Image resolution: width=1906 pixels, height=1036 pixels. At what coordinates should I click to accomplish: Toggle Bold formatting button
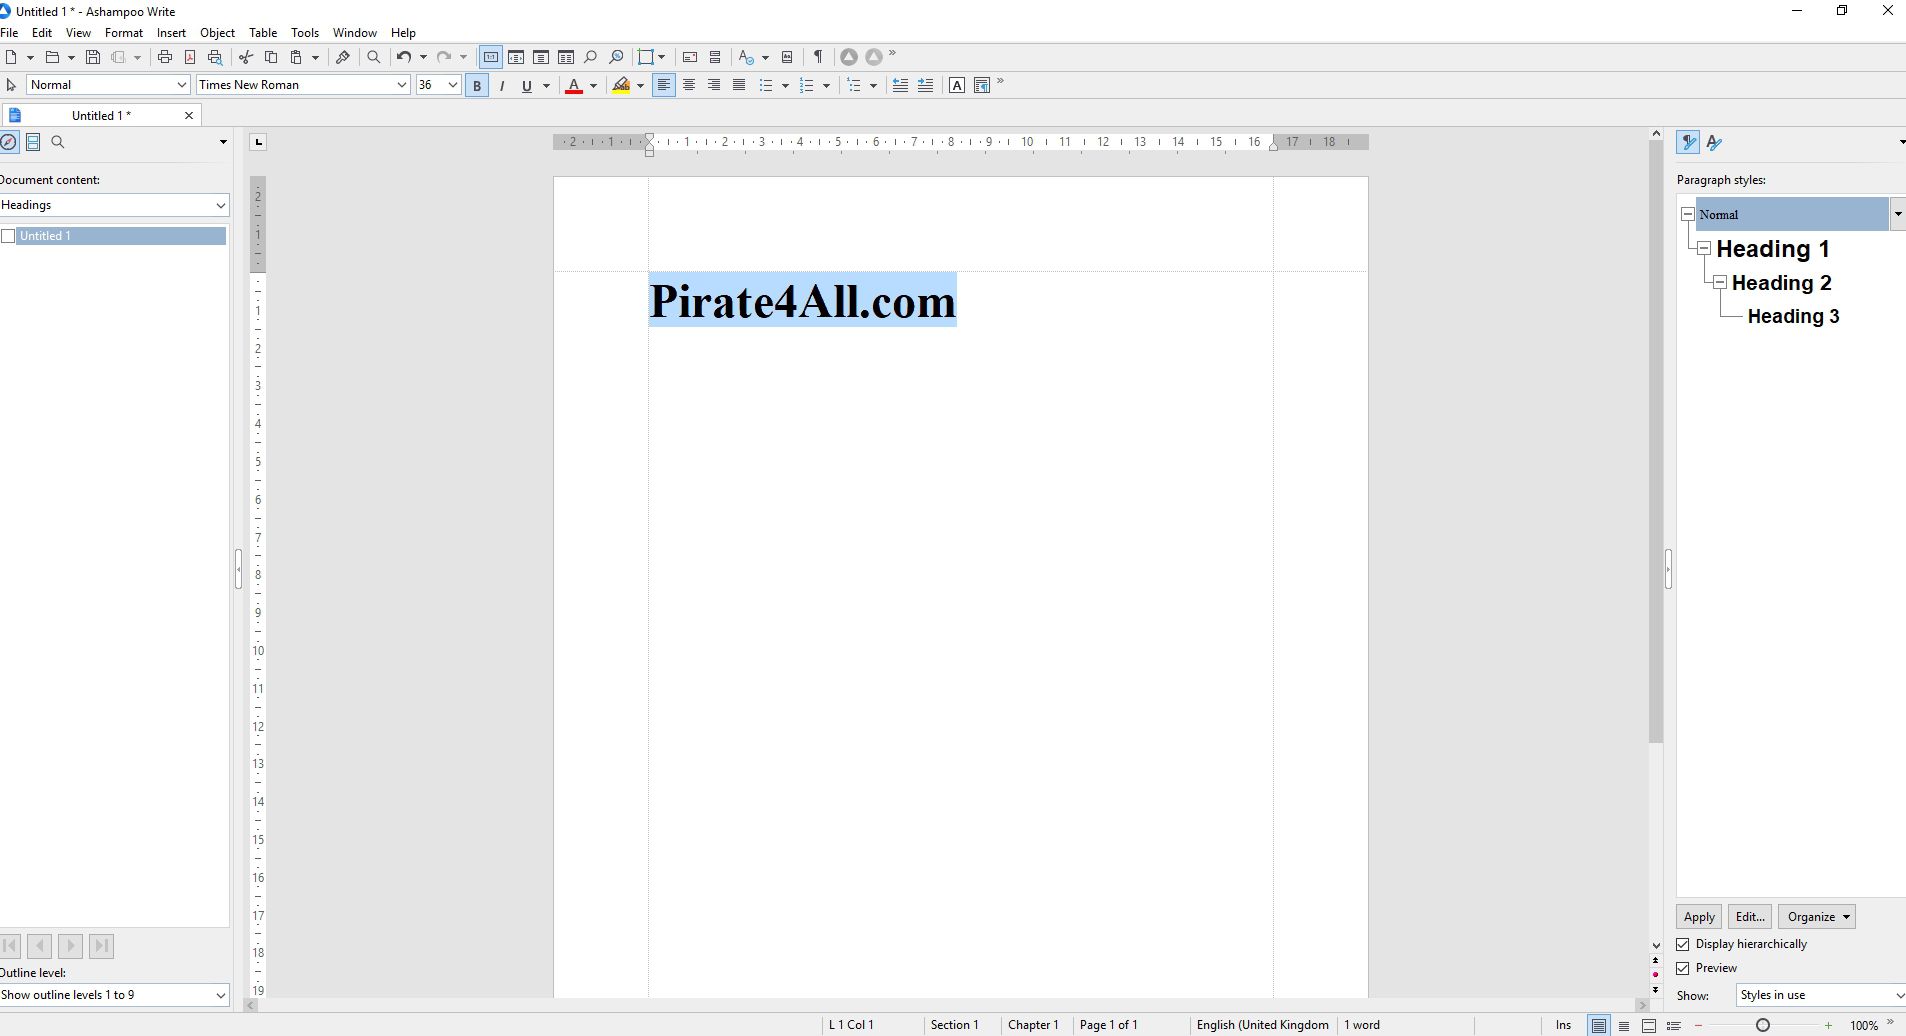[x=477, y=86]
